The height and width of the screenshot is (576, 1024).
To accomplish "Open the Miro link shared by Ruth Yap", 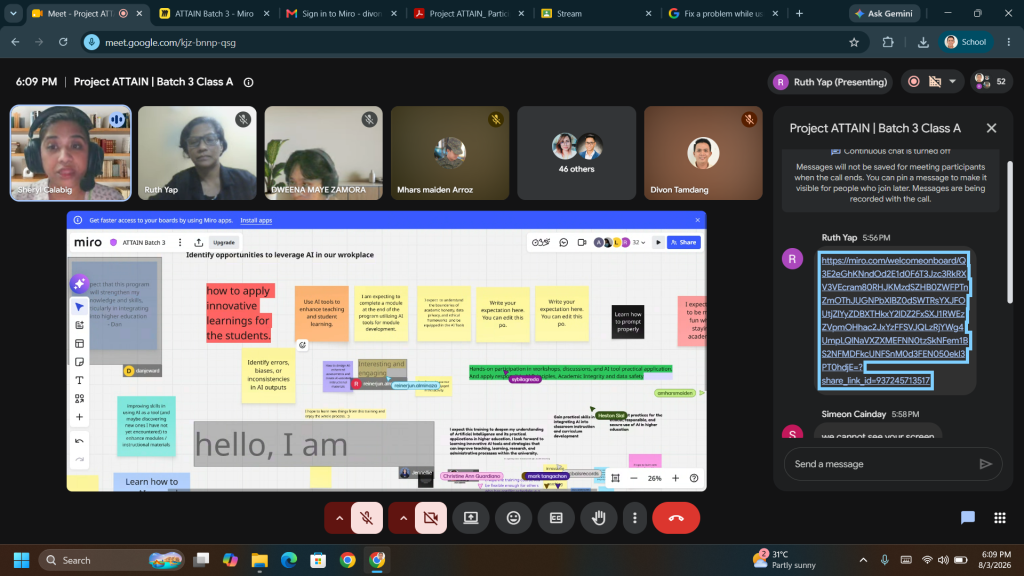I will tap(894, 320).
